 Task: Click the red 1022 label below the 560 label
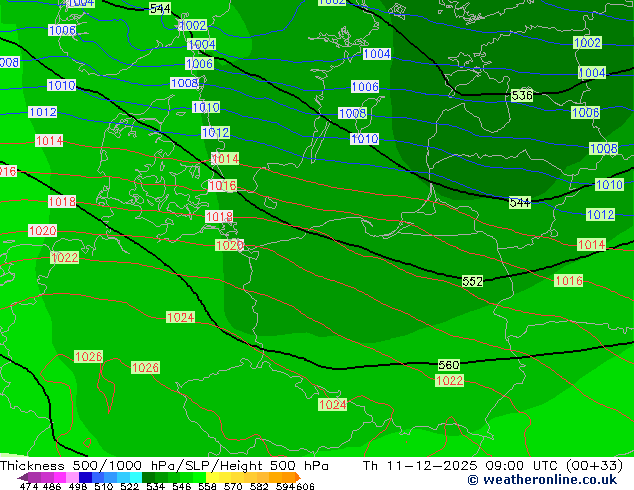[449, 380]
